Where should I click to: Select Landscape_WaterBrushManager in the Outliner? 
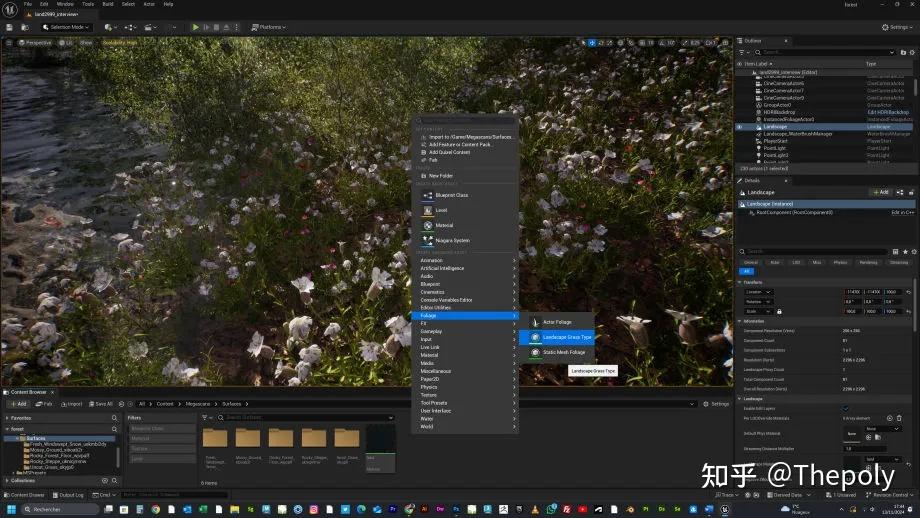coord(798,134)
